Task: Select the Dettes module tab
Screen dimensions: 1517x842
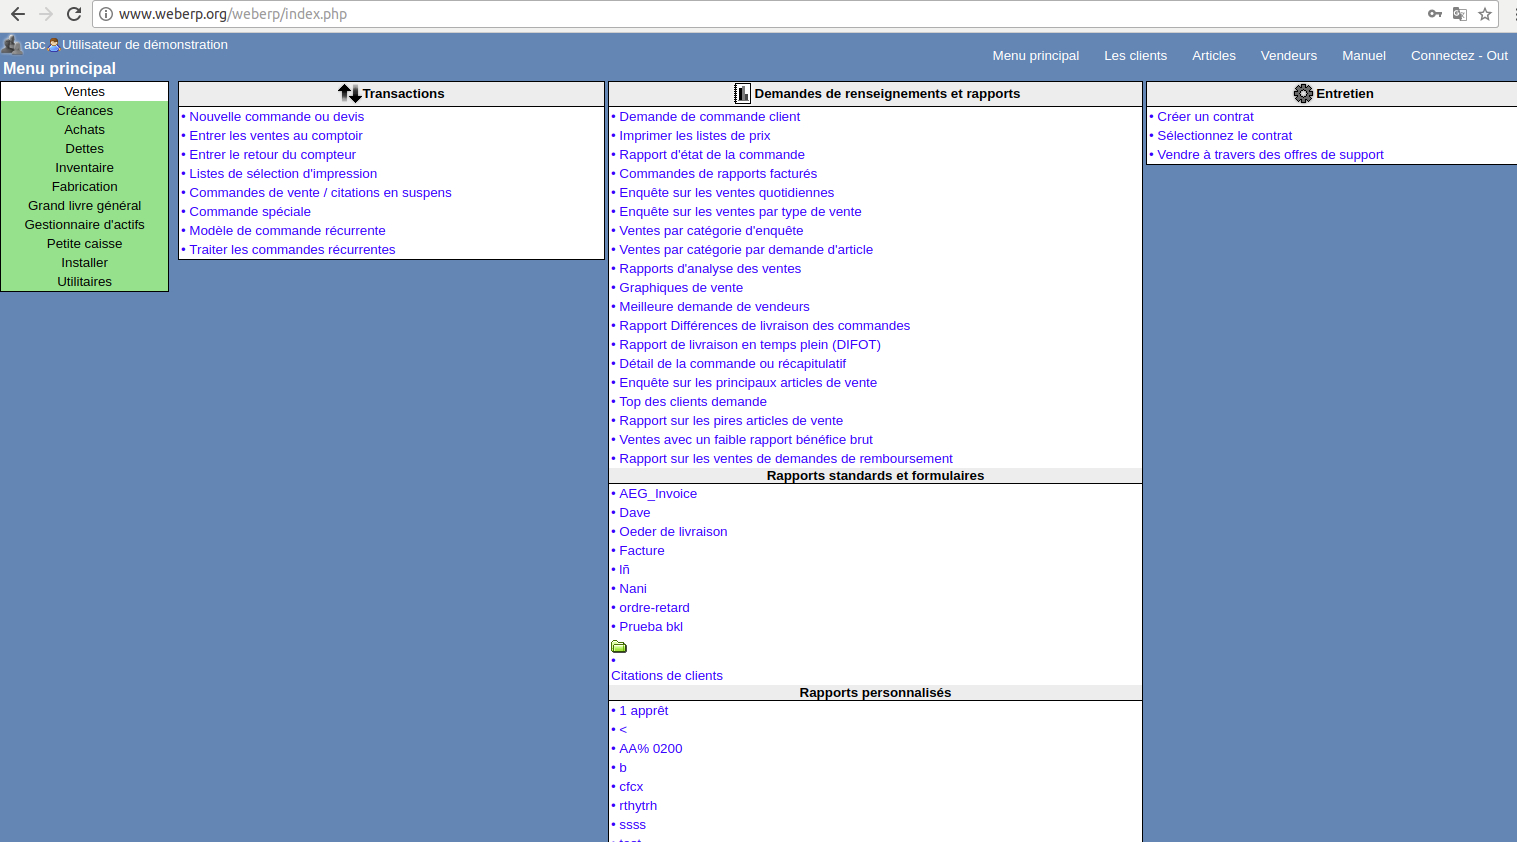Action: pyautogui.click(x=85, y=148)
